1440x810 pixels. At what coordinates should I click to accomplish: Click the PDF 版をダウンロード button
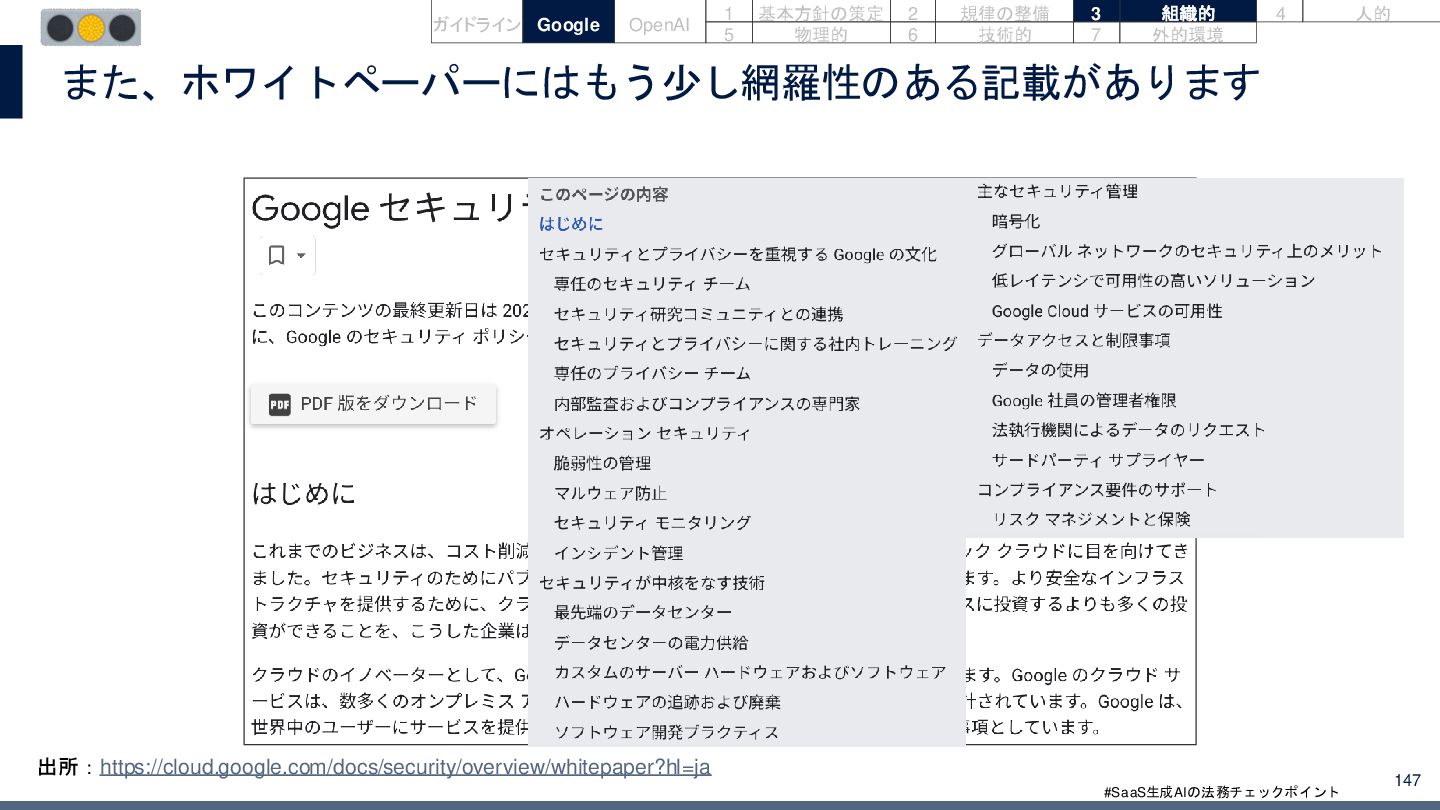(373, 404)
